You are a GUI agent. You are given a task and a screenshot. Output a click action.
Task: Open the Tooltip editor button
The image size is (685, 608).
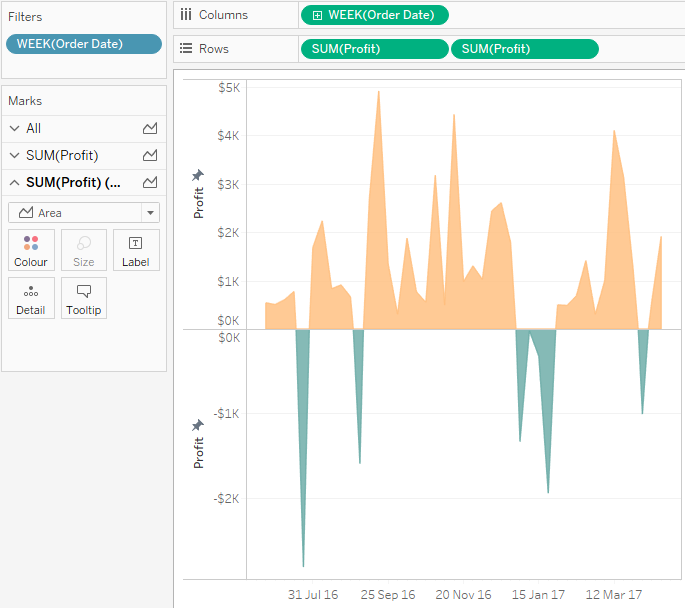tap(84, 298)
